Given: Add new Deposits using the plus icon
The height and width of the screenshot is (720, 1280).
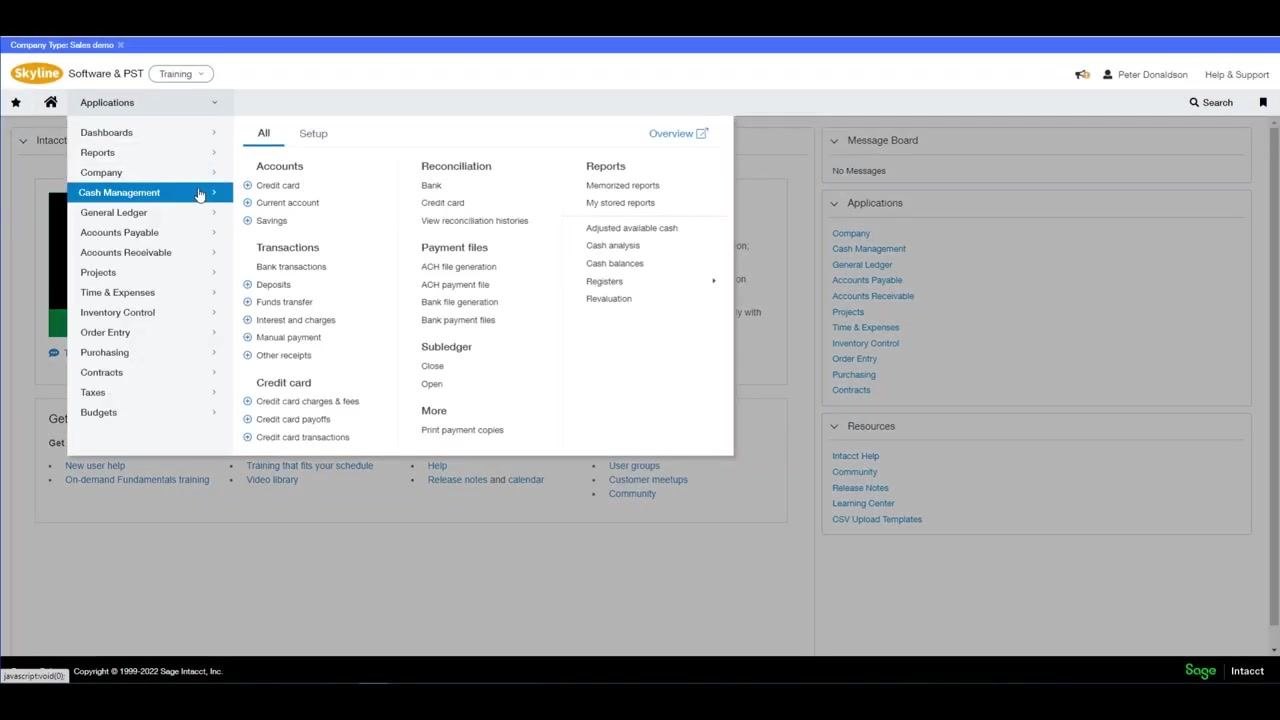Looking at the screenshot, I should 248,285.
